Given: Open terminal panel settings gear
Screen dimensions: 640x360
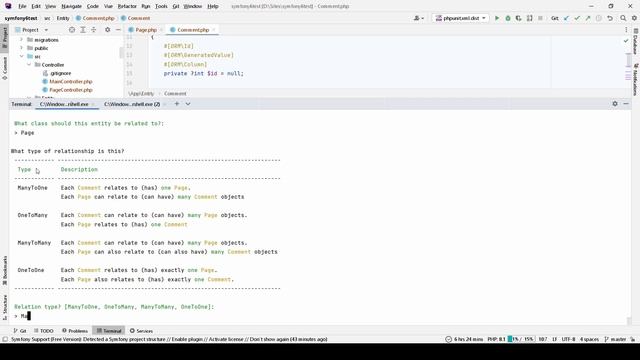Looking at the screenshot, I should pyautogui.click(x=615, y=104).
